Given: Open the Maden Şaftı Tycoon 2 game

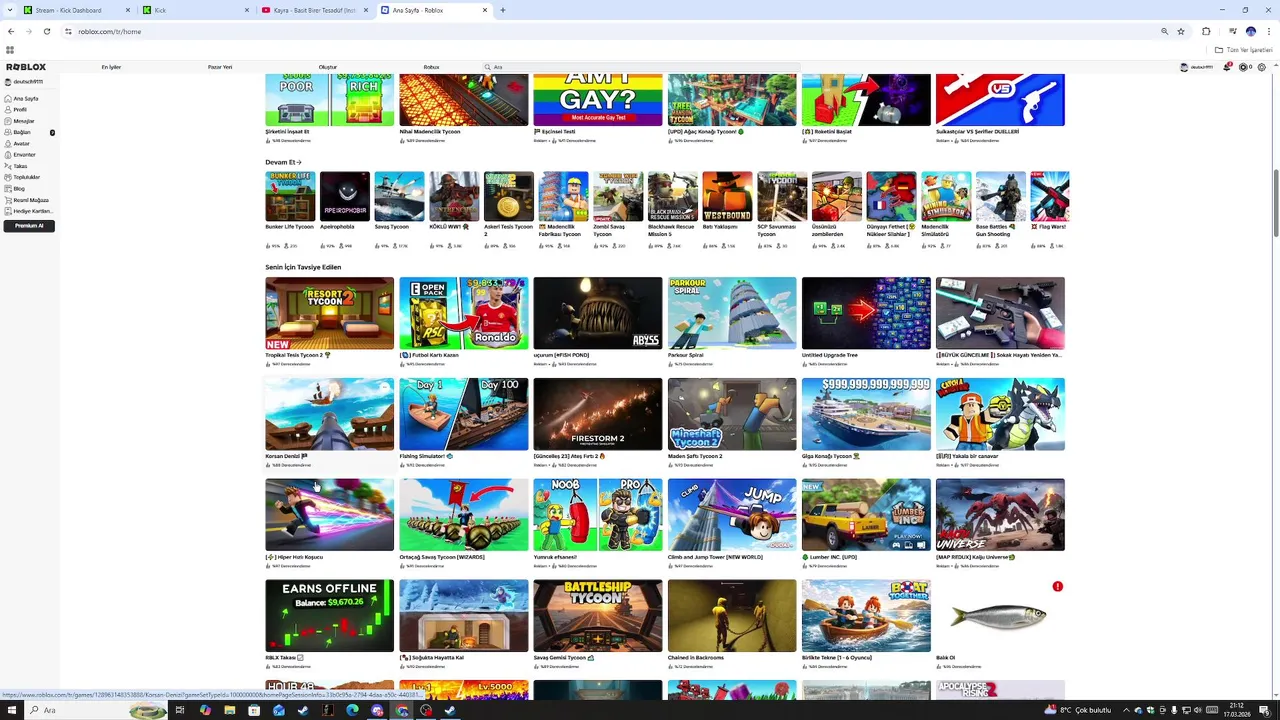Looking at the screenshot, I should click(732, 414).
